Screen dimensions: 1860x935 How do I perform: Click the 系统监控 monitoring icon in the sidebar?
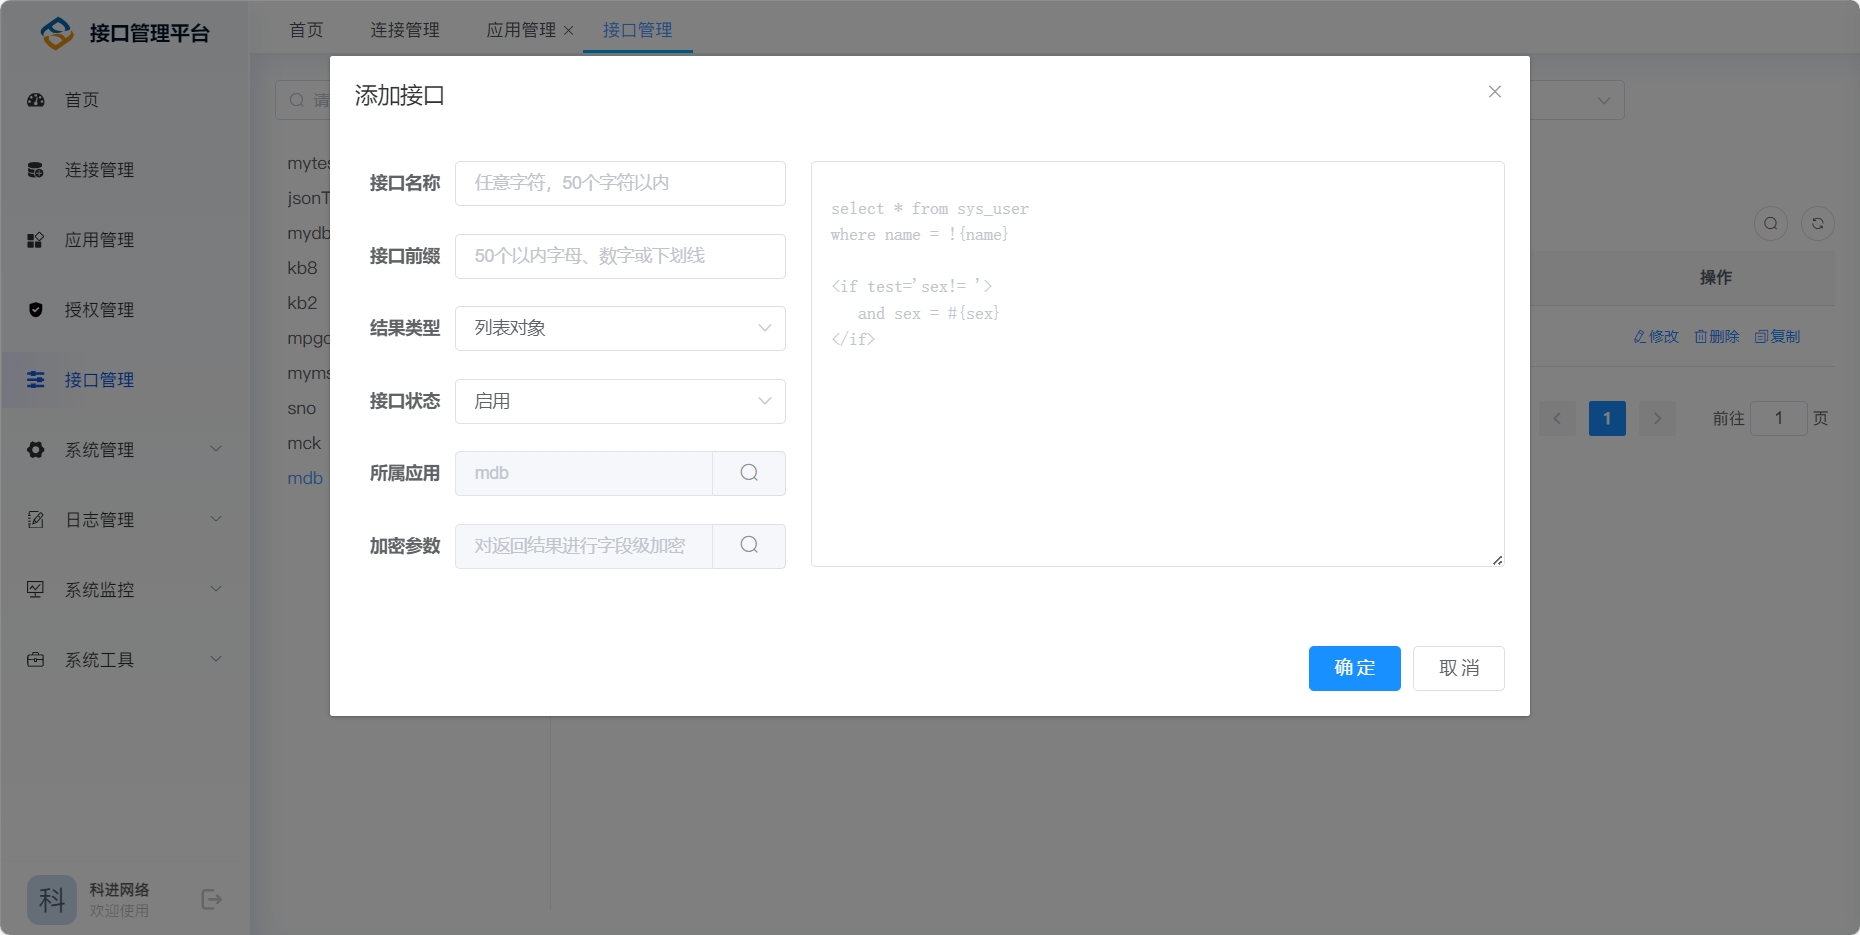36,589
